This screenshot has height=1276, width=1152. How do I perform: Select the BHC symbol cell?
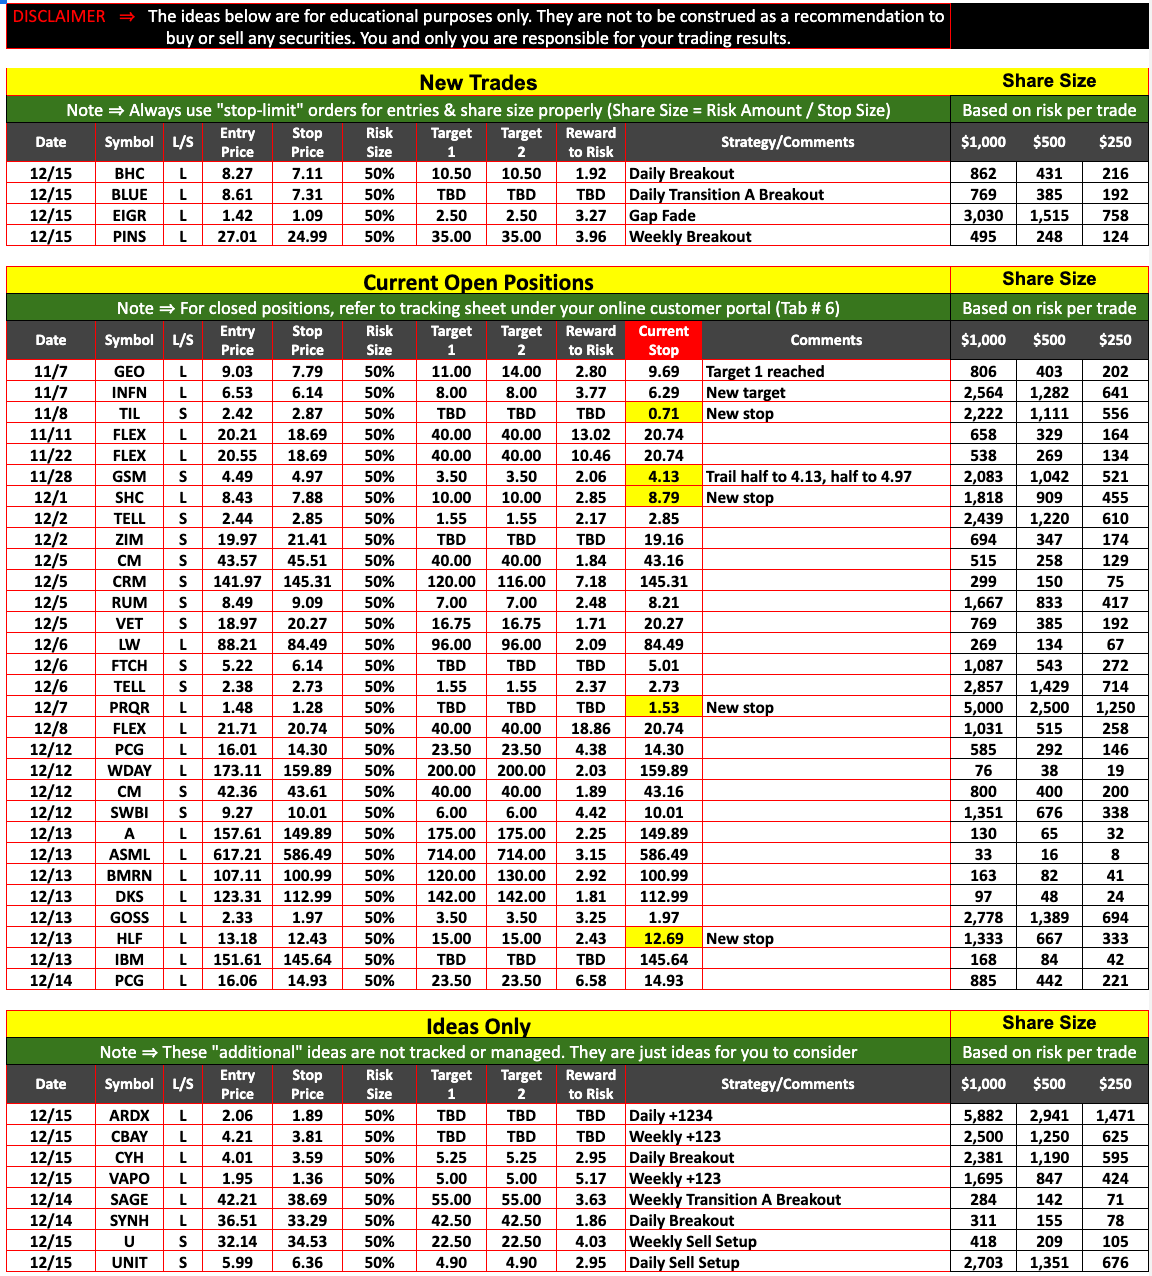click(x=129, y=173)
